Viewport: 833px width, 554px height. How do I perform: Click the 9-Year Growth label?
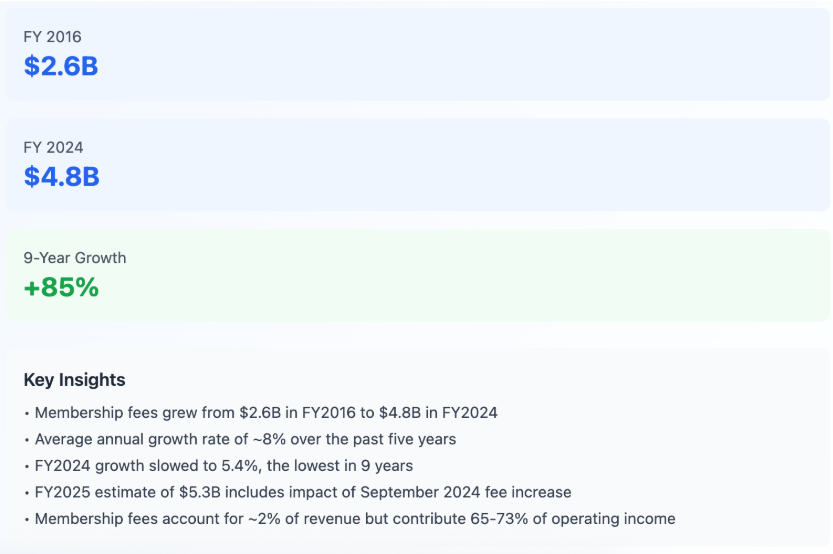pyautogui.click(x=75, y=257)
